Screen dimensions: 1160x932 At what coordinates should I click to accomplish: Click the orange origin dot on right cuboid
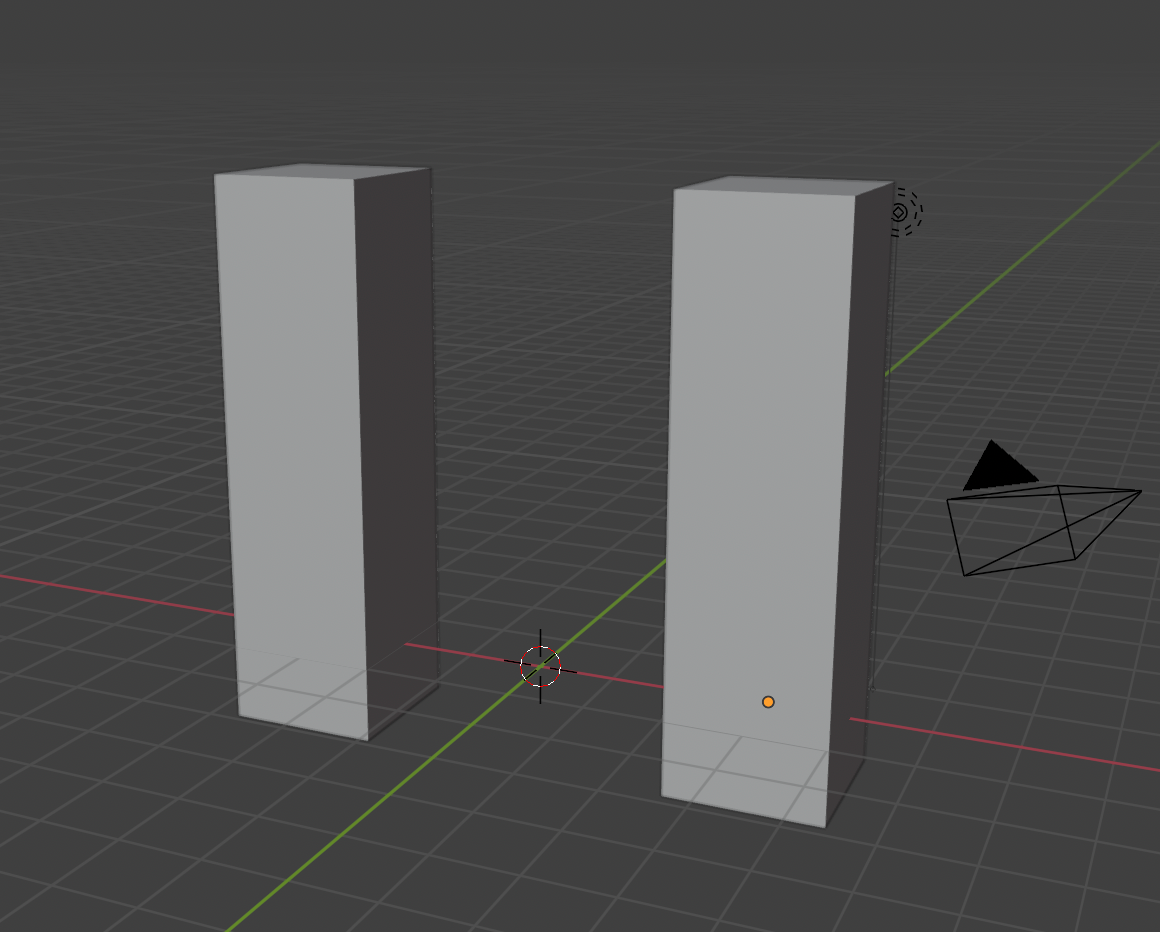[768, 702]
